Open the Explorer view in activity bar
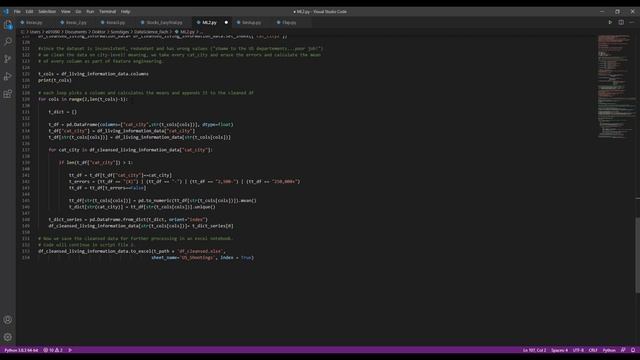The image size is (640, 360). [x=8, y=25]
